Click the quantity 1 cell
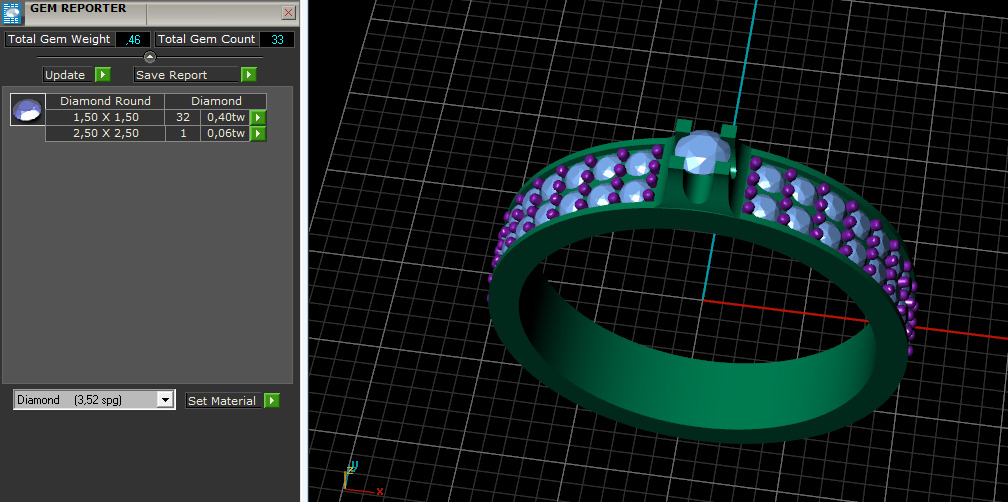Image resolution: width=1008 pixels, height=502 pixels. (183, 134)
